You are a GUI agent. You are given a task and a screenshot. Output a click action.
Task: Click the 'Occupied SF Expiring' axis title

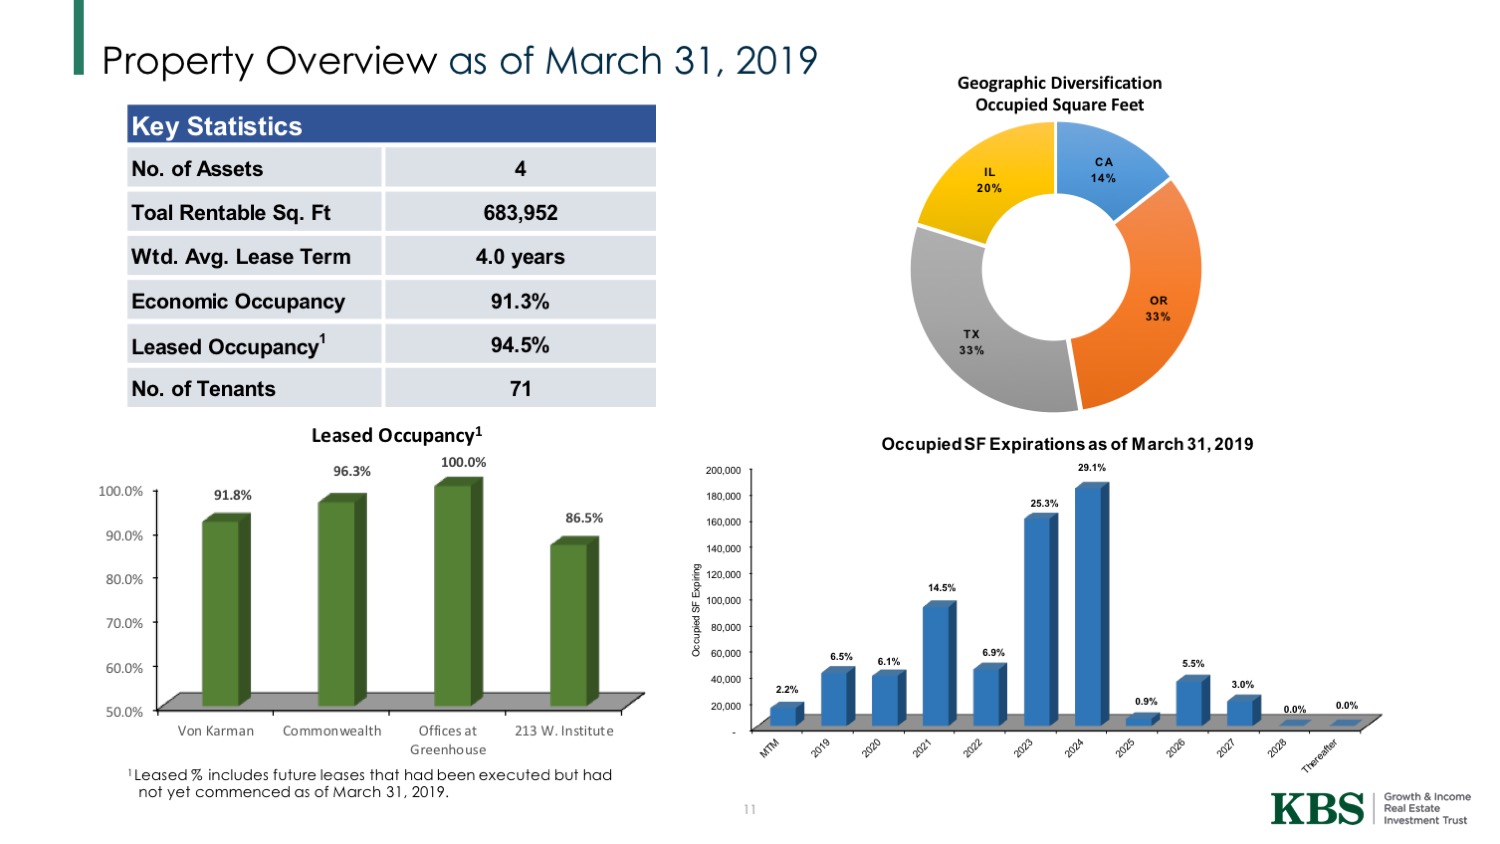[x=697, y=610]
